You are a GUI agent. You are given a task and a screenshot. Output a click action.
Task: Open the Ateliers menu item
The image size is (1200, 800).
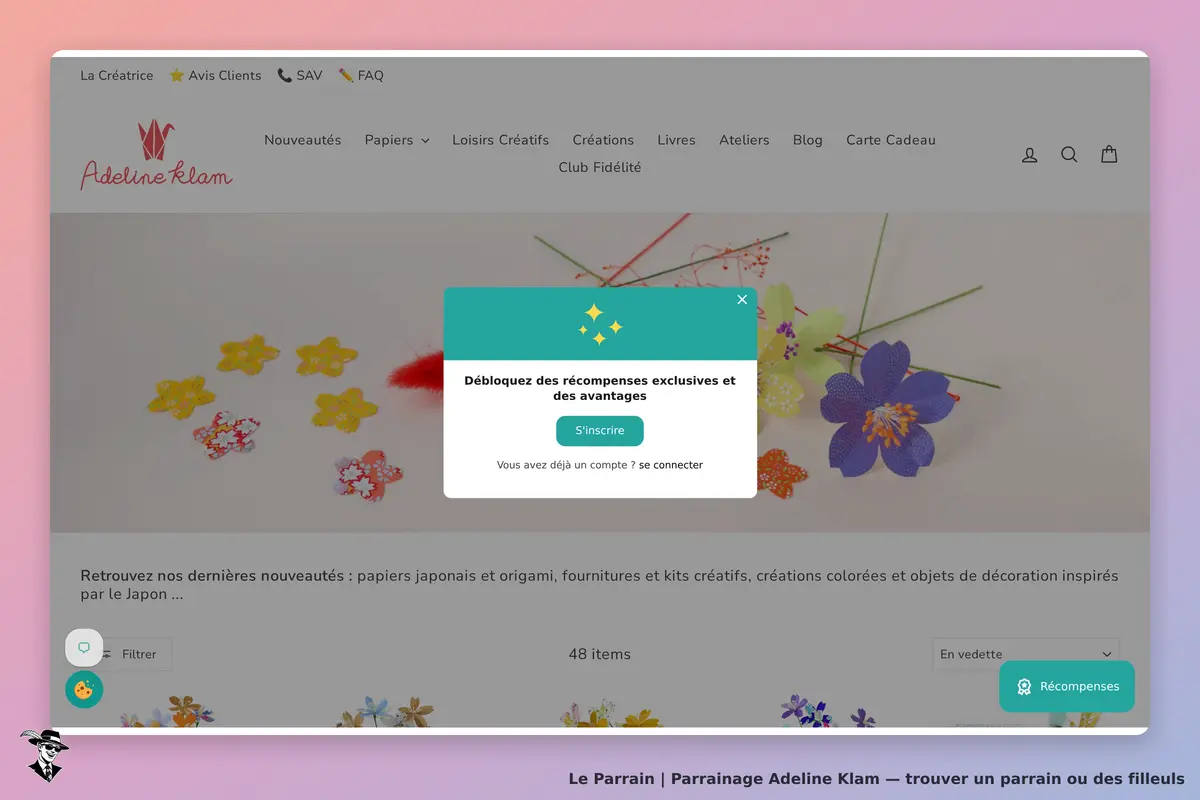pos(744,140)
